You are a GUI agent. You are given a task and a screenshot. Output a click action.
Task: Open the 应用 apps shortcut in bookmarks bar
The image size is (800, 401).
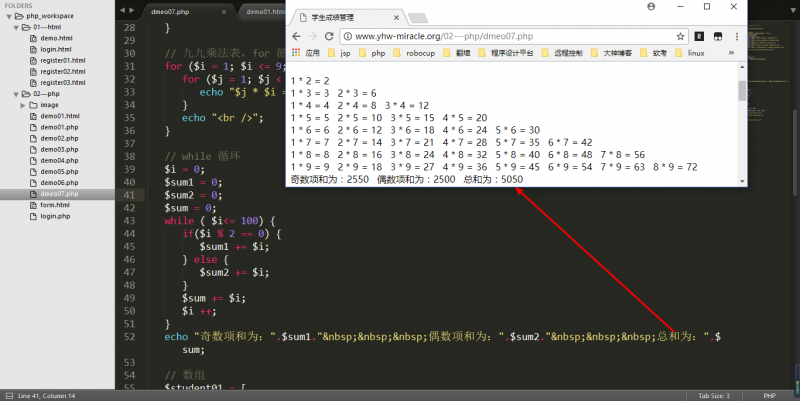click(304, 53)
